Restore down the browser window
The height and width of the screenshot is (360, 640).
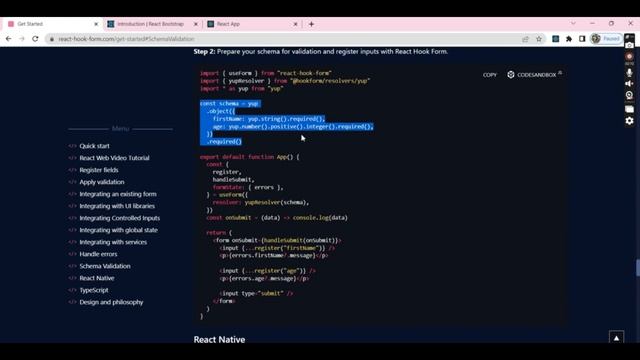611,23
